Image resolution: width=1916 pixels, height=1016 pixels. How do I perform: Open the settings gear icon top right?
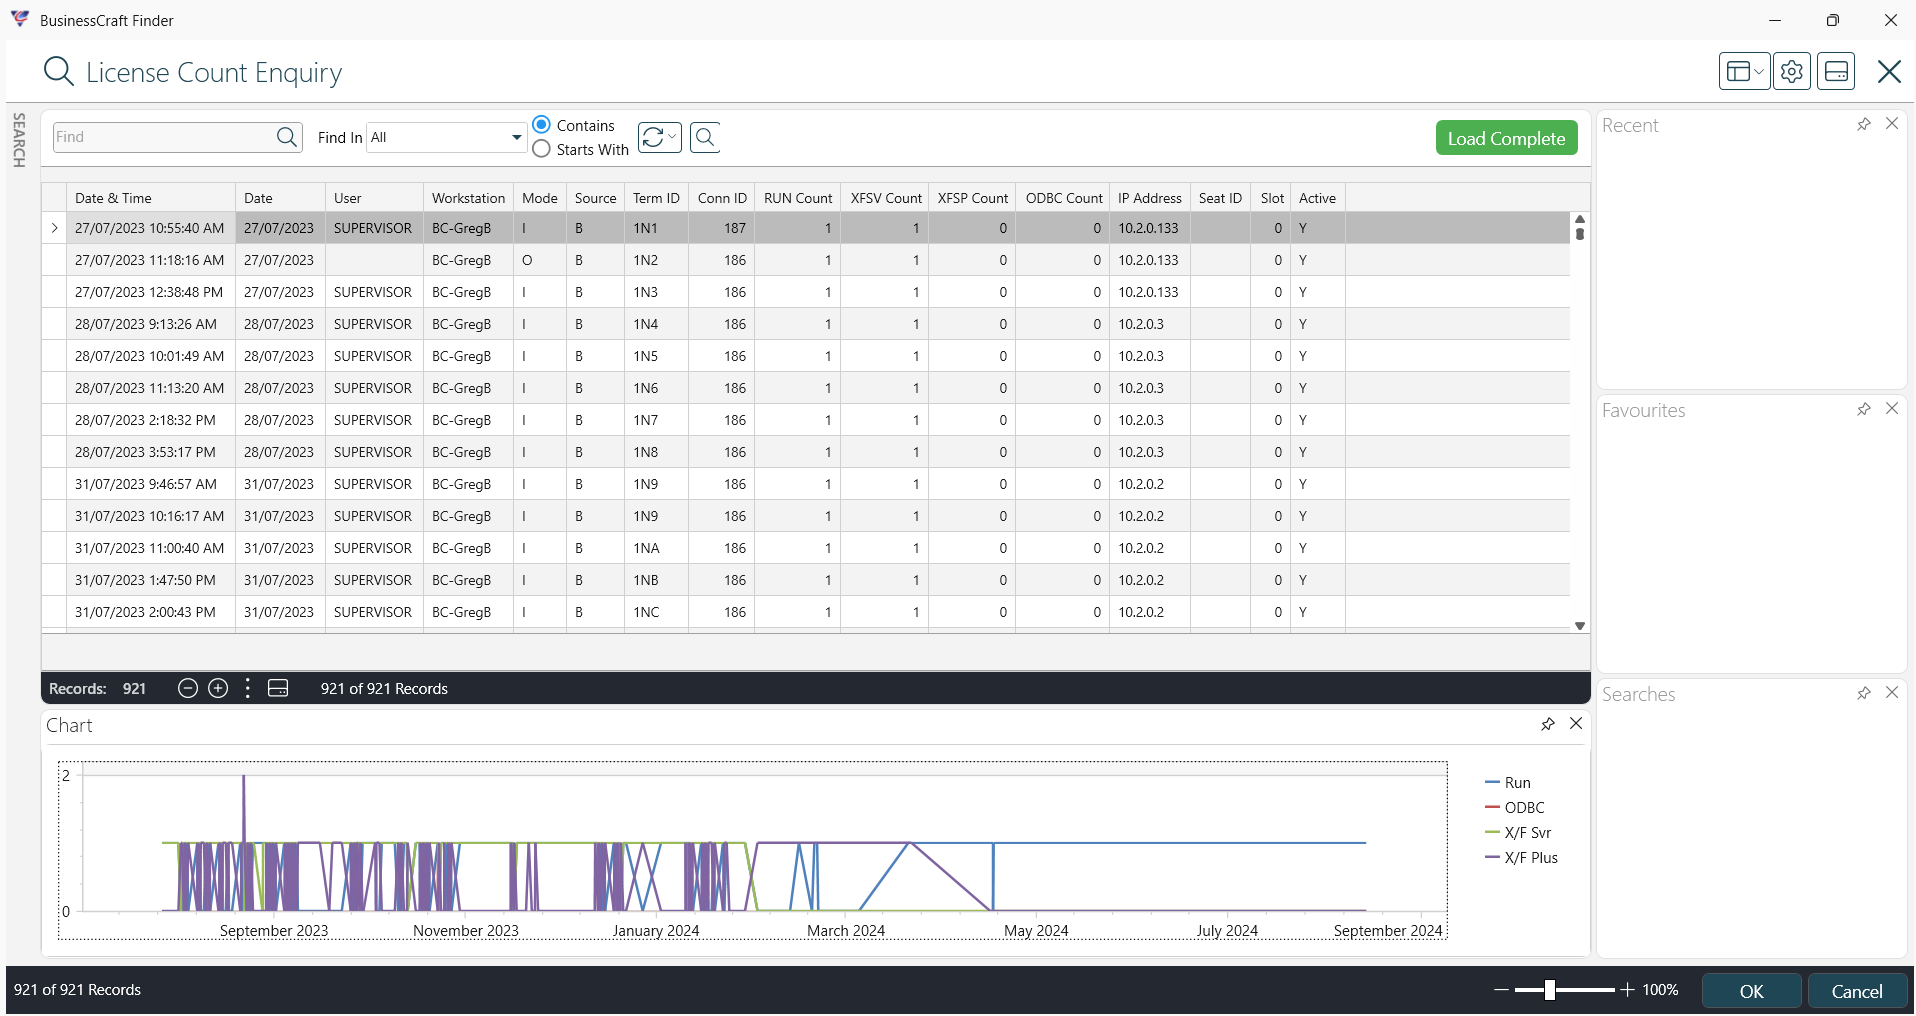coord(1792,71)
